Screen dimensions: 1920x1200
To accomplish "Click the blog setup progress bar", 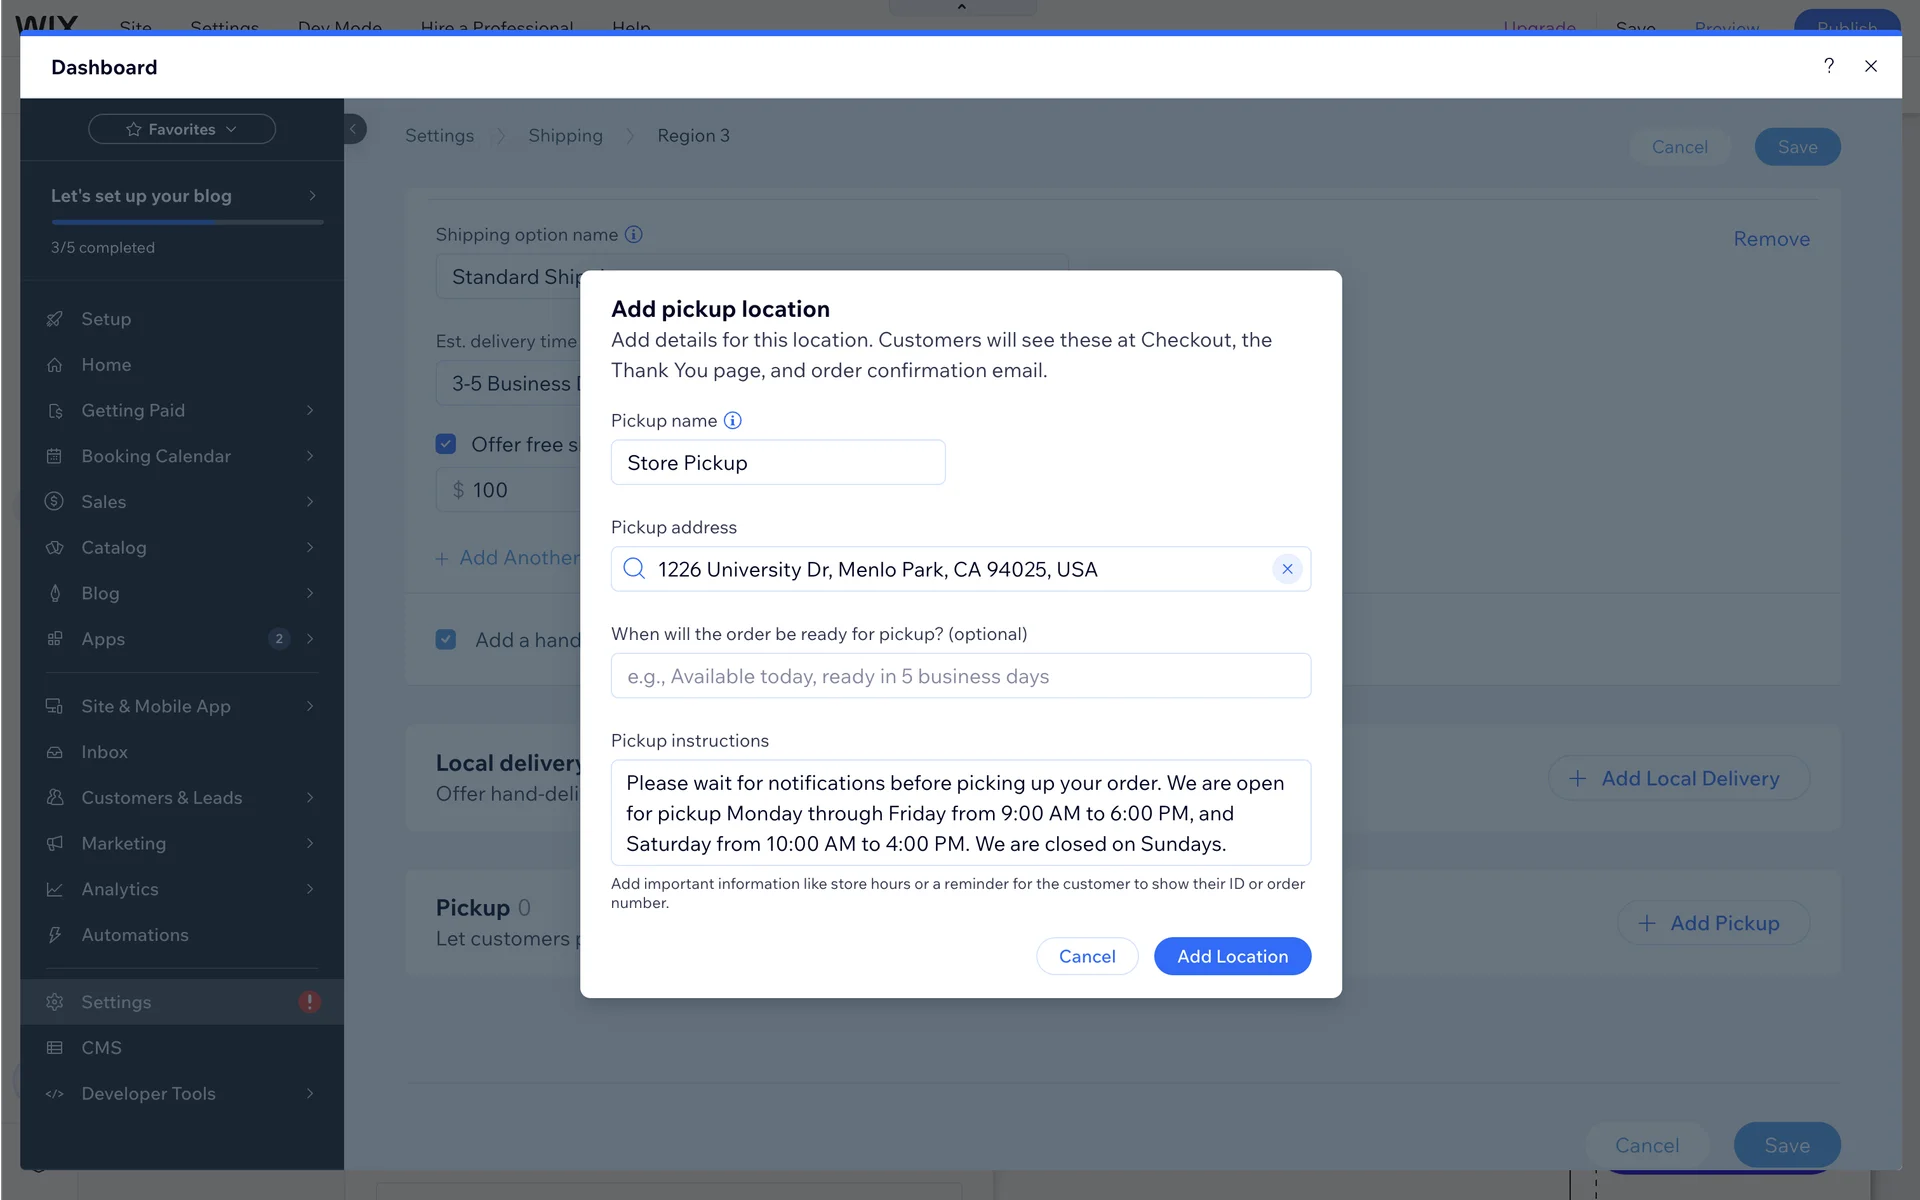I will coord(187,222).
